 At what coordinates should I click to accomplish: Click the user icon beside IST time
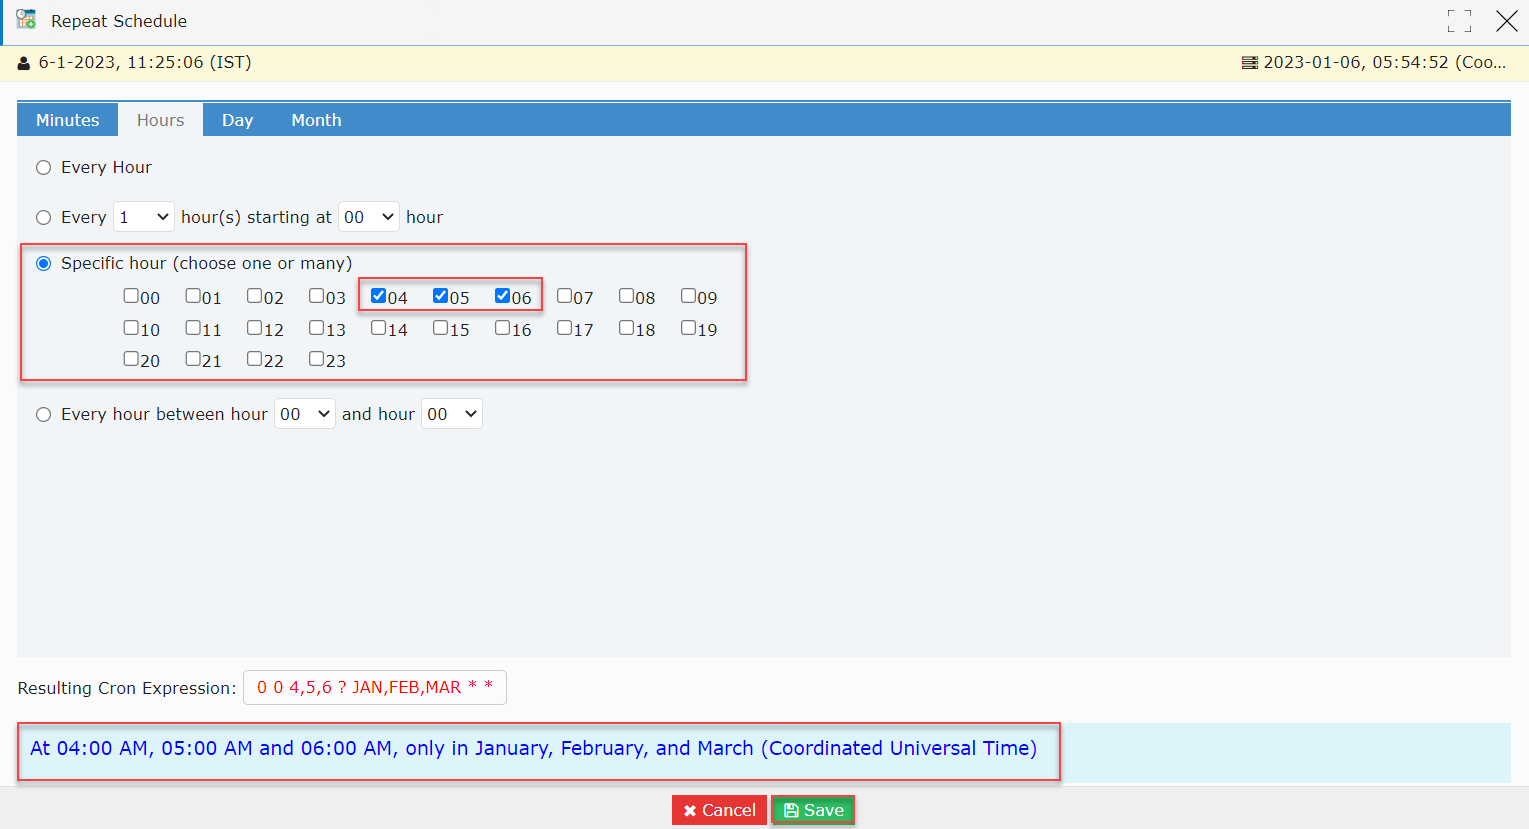24,63
